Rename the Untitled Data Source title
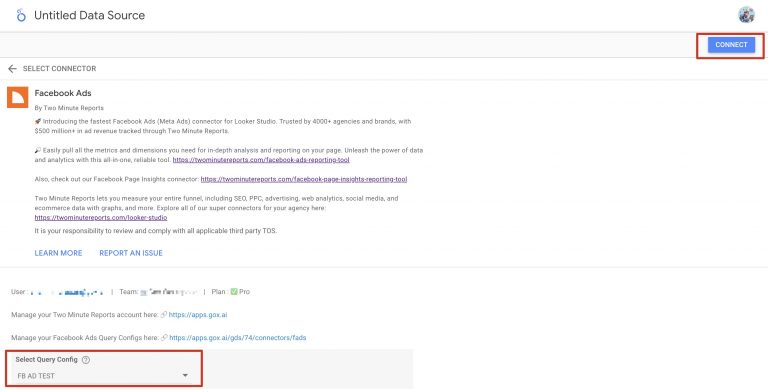This screenshot has height=392, width=768. point(90,15)
